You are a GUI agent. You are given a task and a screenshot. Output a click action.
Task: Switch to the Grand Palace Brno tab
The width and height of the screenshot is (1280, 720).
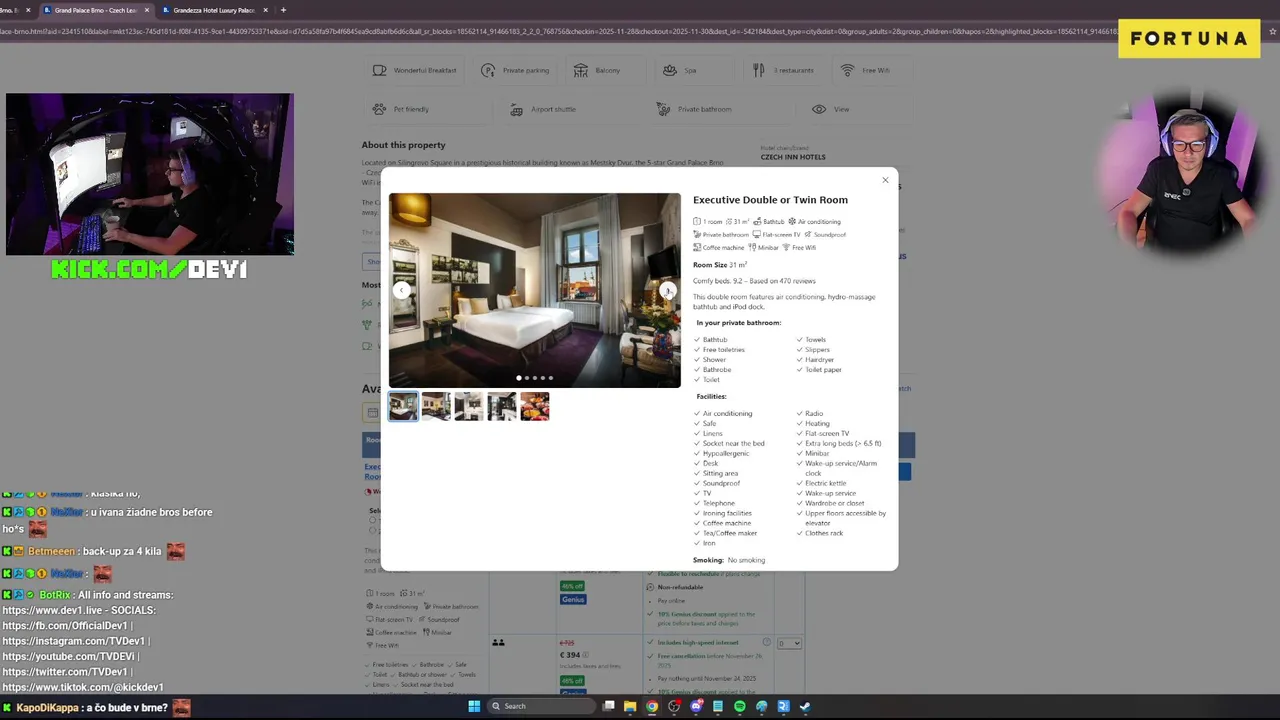click(97, 10)
